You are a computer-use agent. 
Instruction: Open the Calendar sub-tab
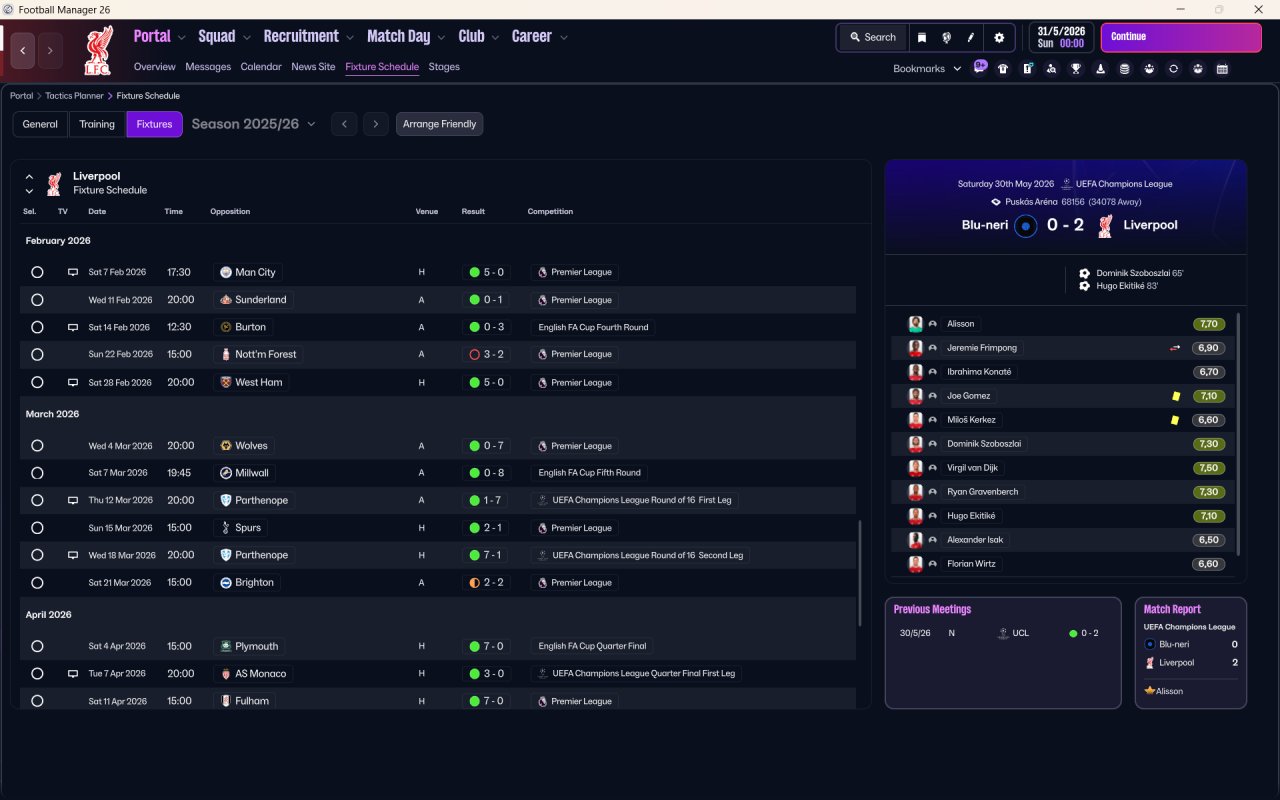tap(261, 67)
